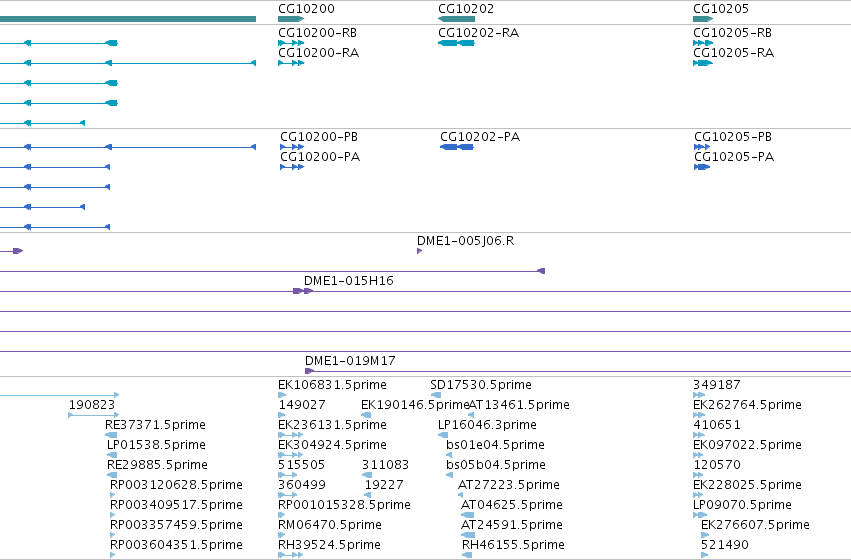Click protein CG10200-PA label
Viewport: 851px width, 560px height.
(320, 157)
